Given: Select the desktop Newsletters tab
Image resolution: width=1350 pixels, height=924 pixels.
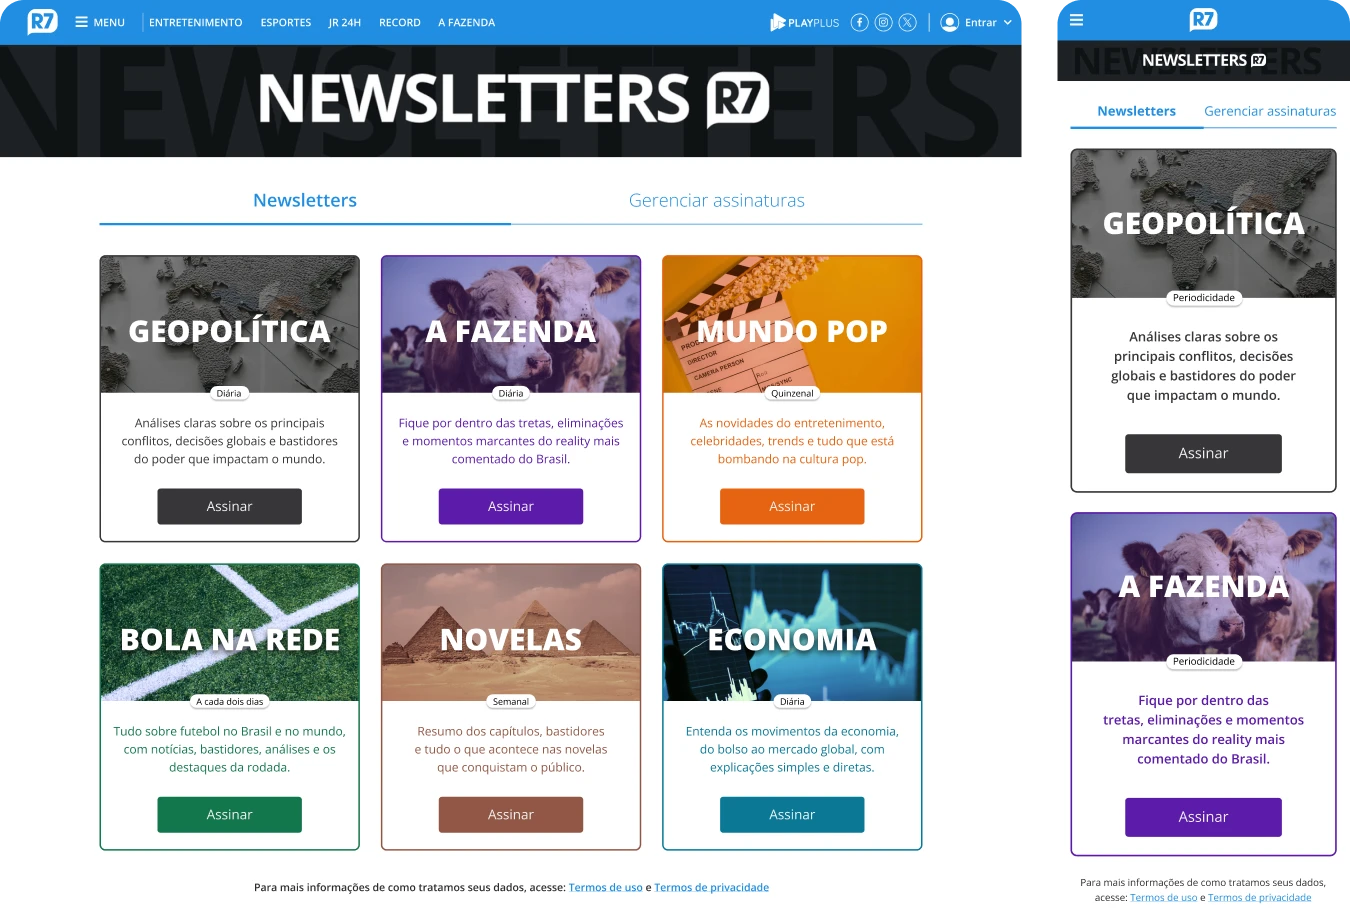Looking at the screenshot, I should pyautogui.click(x=305, y=200).
